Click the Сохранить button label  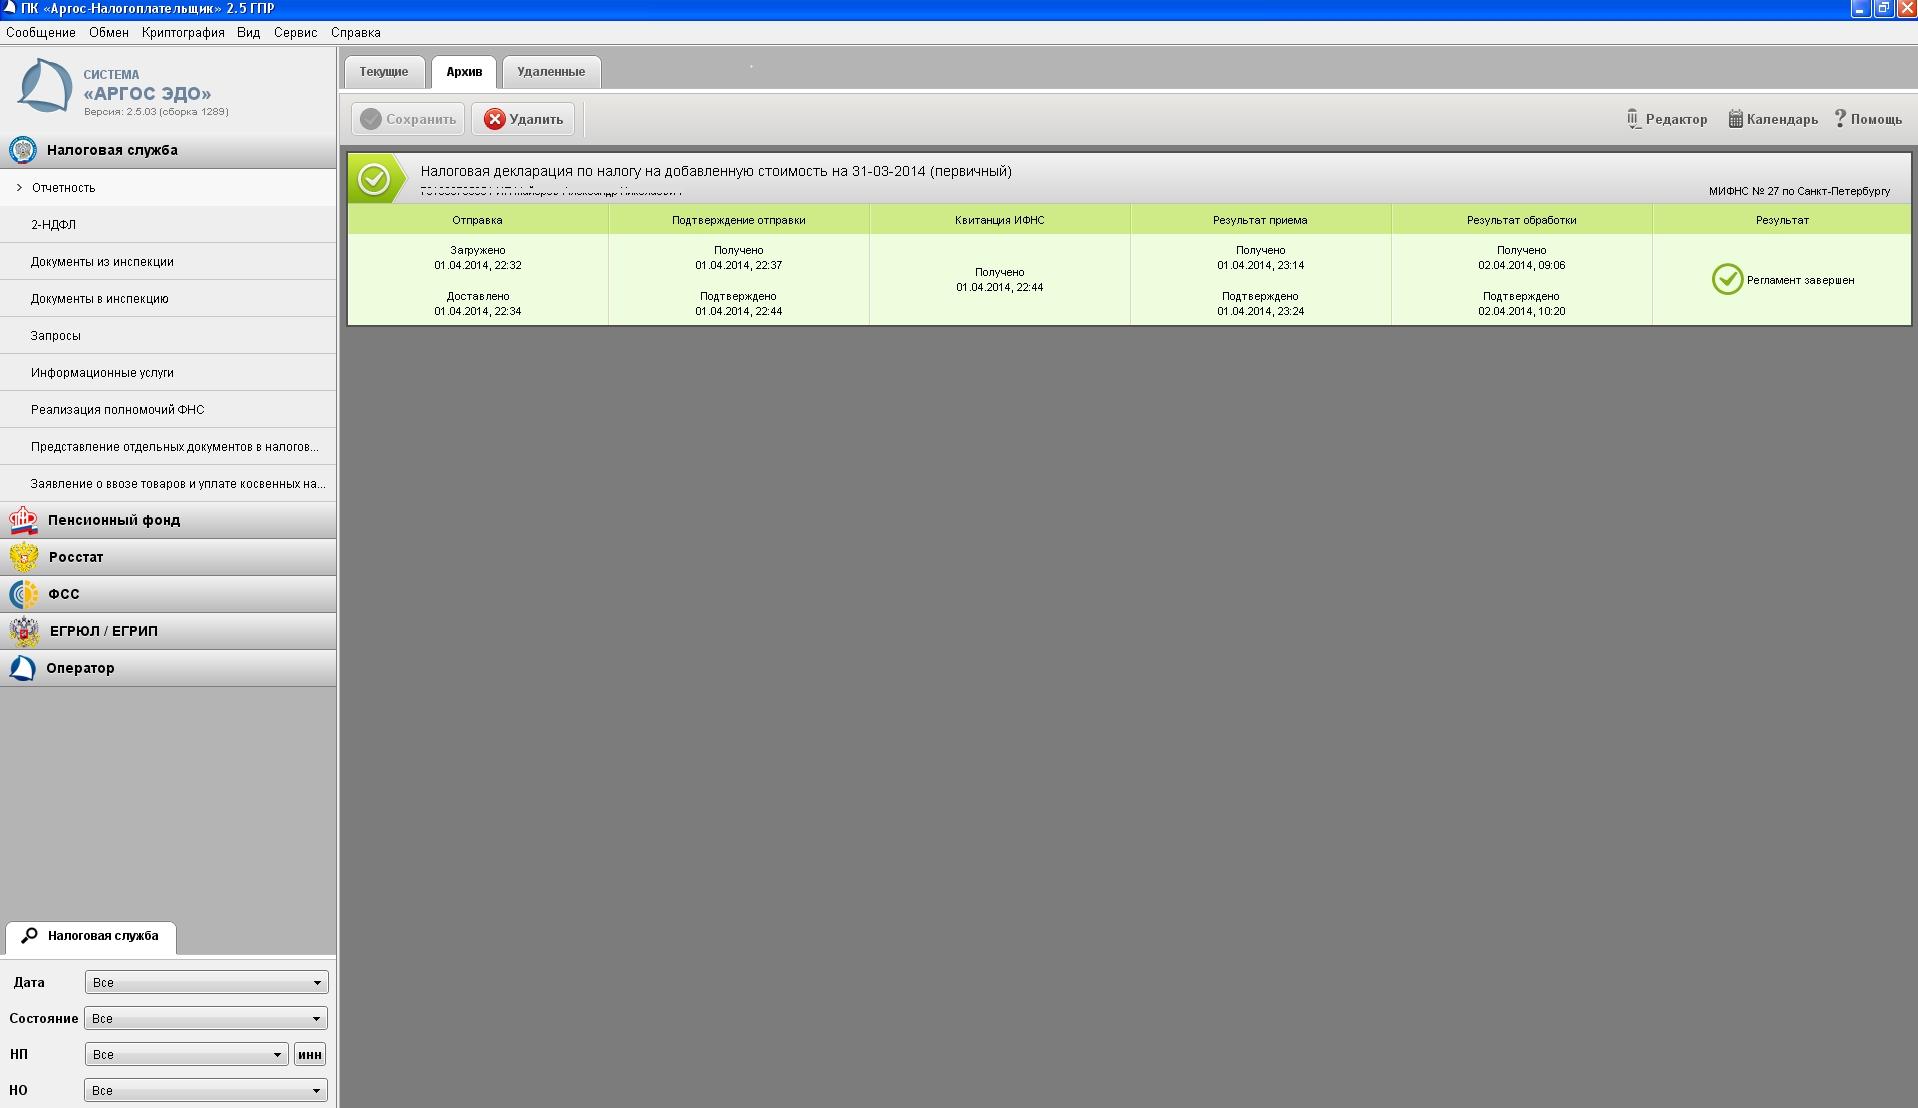(x=421, y=119)
